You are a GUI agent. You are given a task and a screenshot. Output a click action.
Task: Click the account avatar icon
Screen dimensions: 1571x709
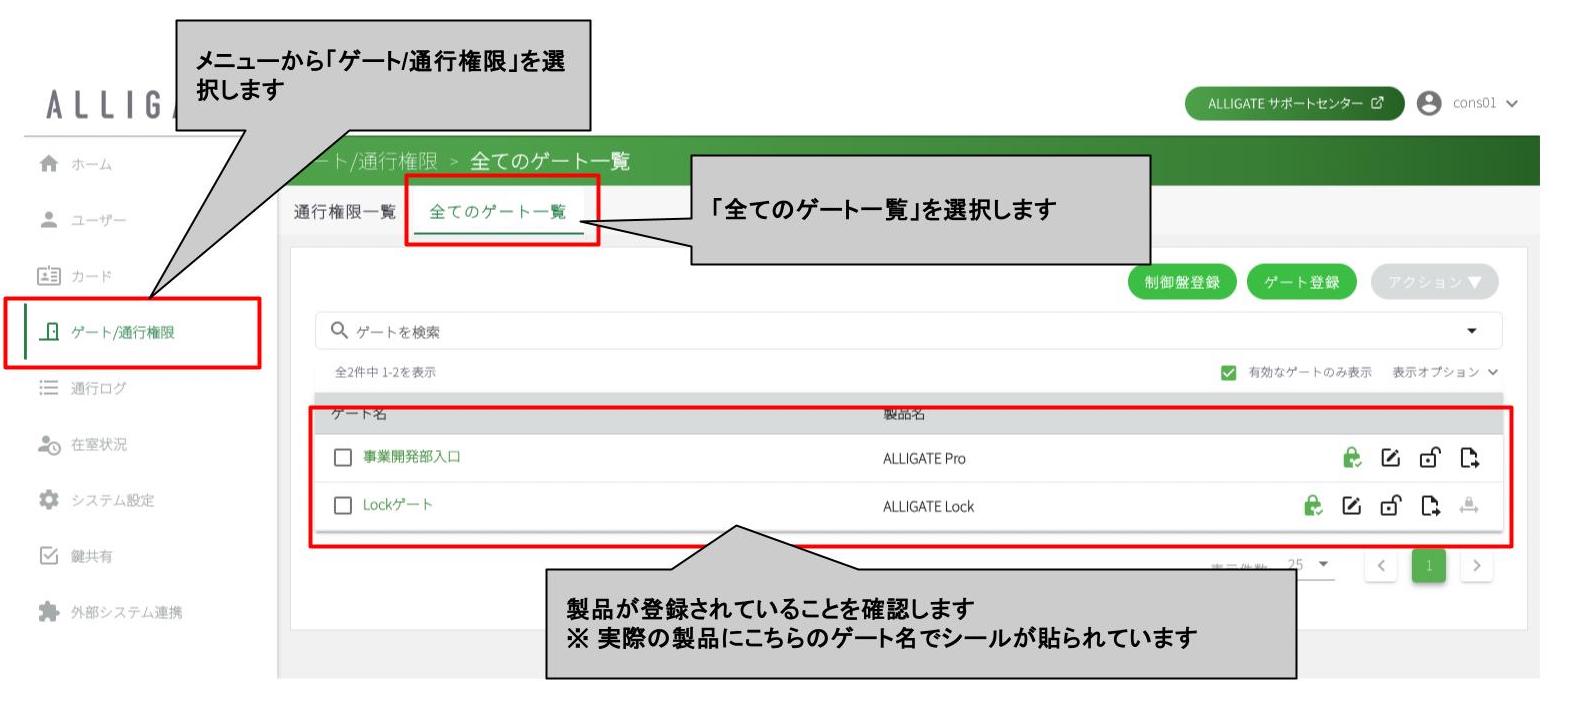tap(1429, 103)
